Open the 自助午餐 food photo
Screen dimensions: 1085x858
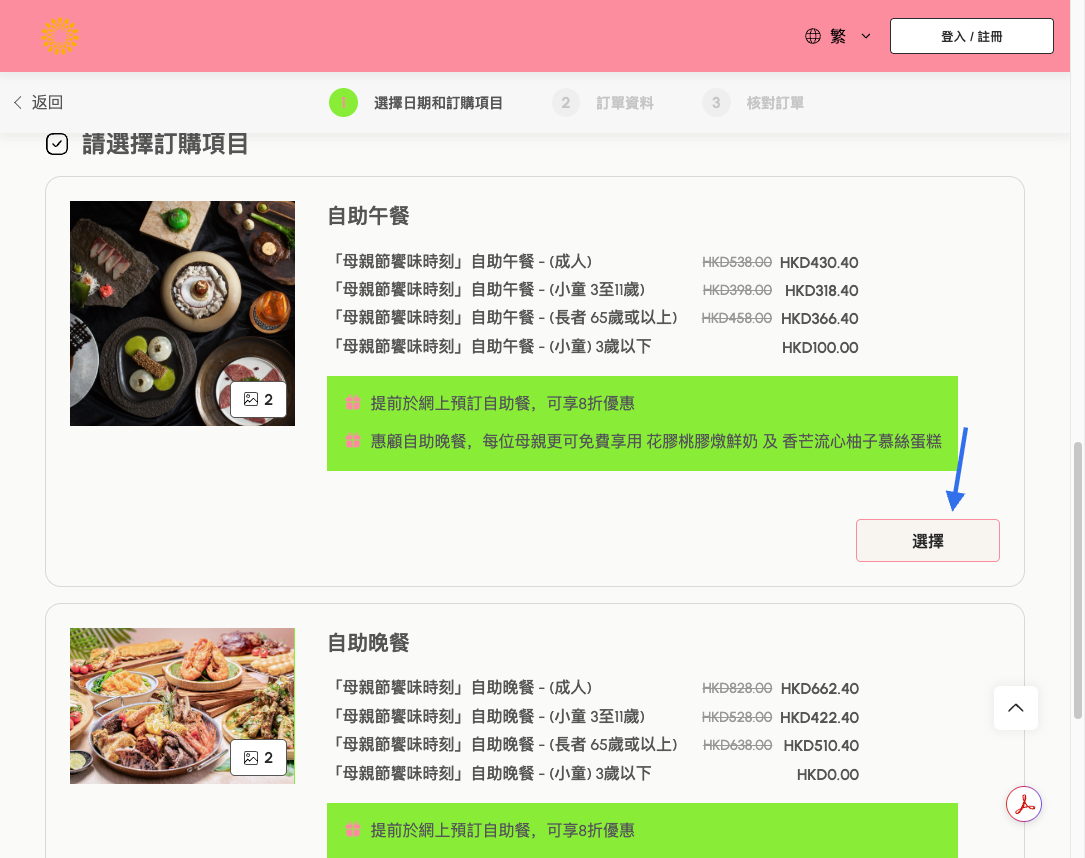[x=182, y=313]
